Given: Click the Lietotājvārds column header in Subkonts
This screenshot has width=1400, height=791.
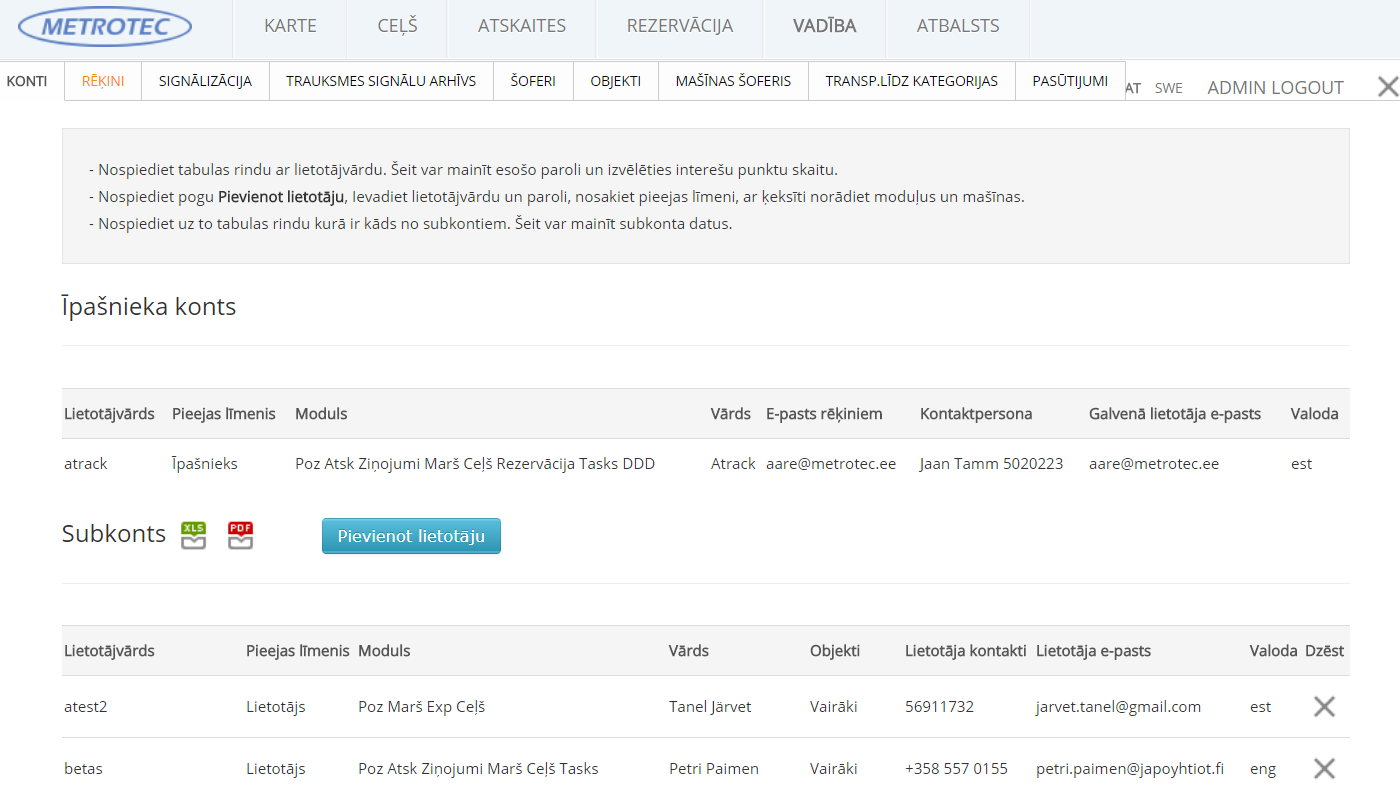Looking at the screenshot, I should click(x=109, y=651).
